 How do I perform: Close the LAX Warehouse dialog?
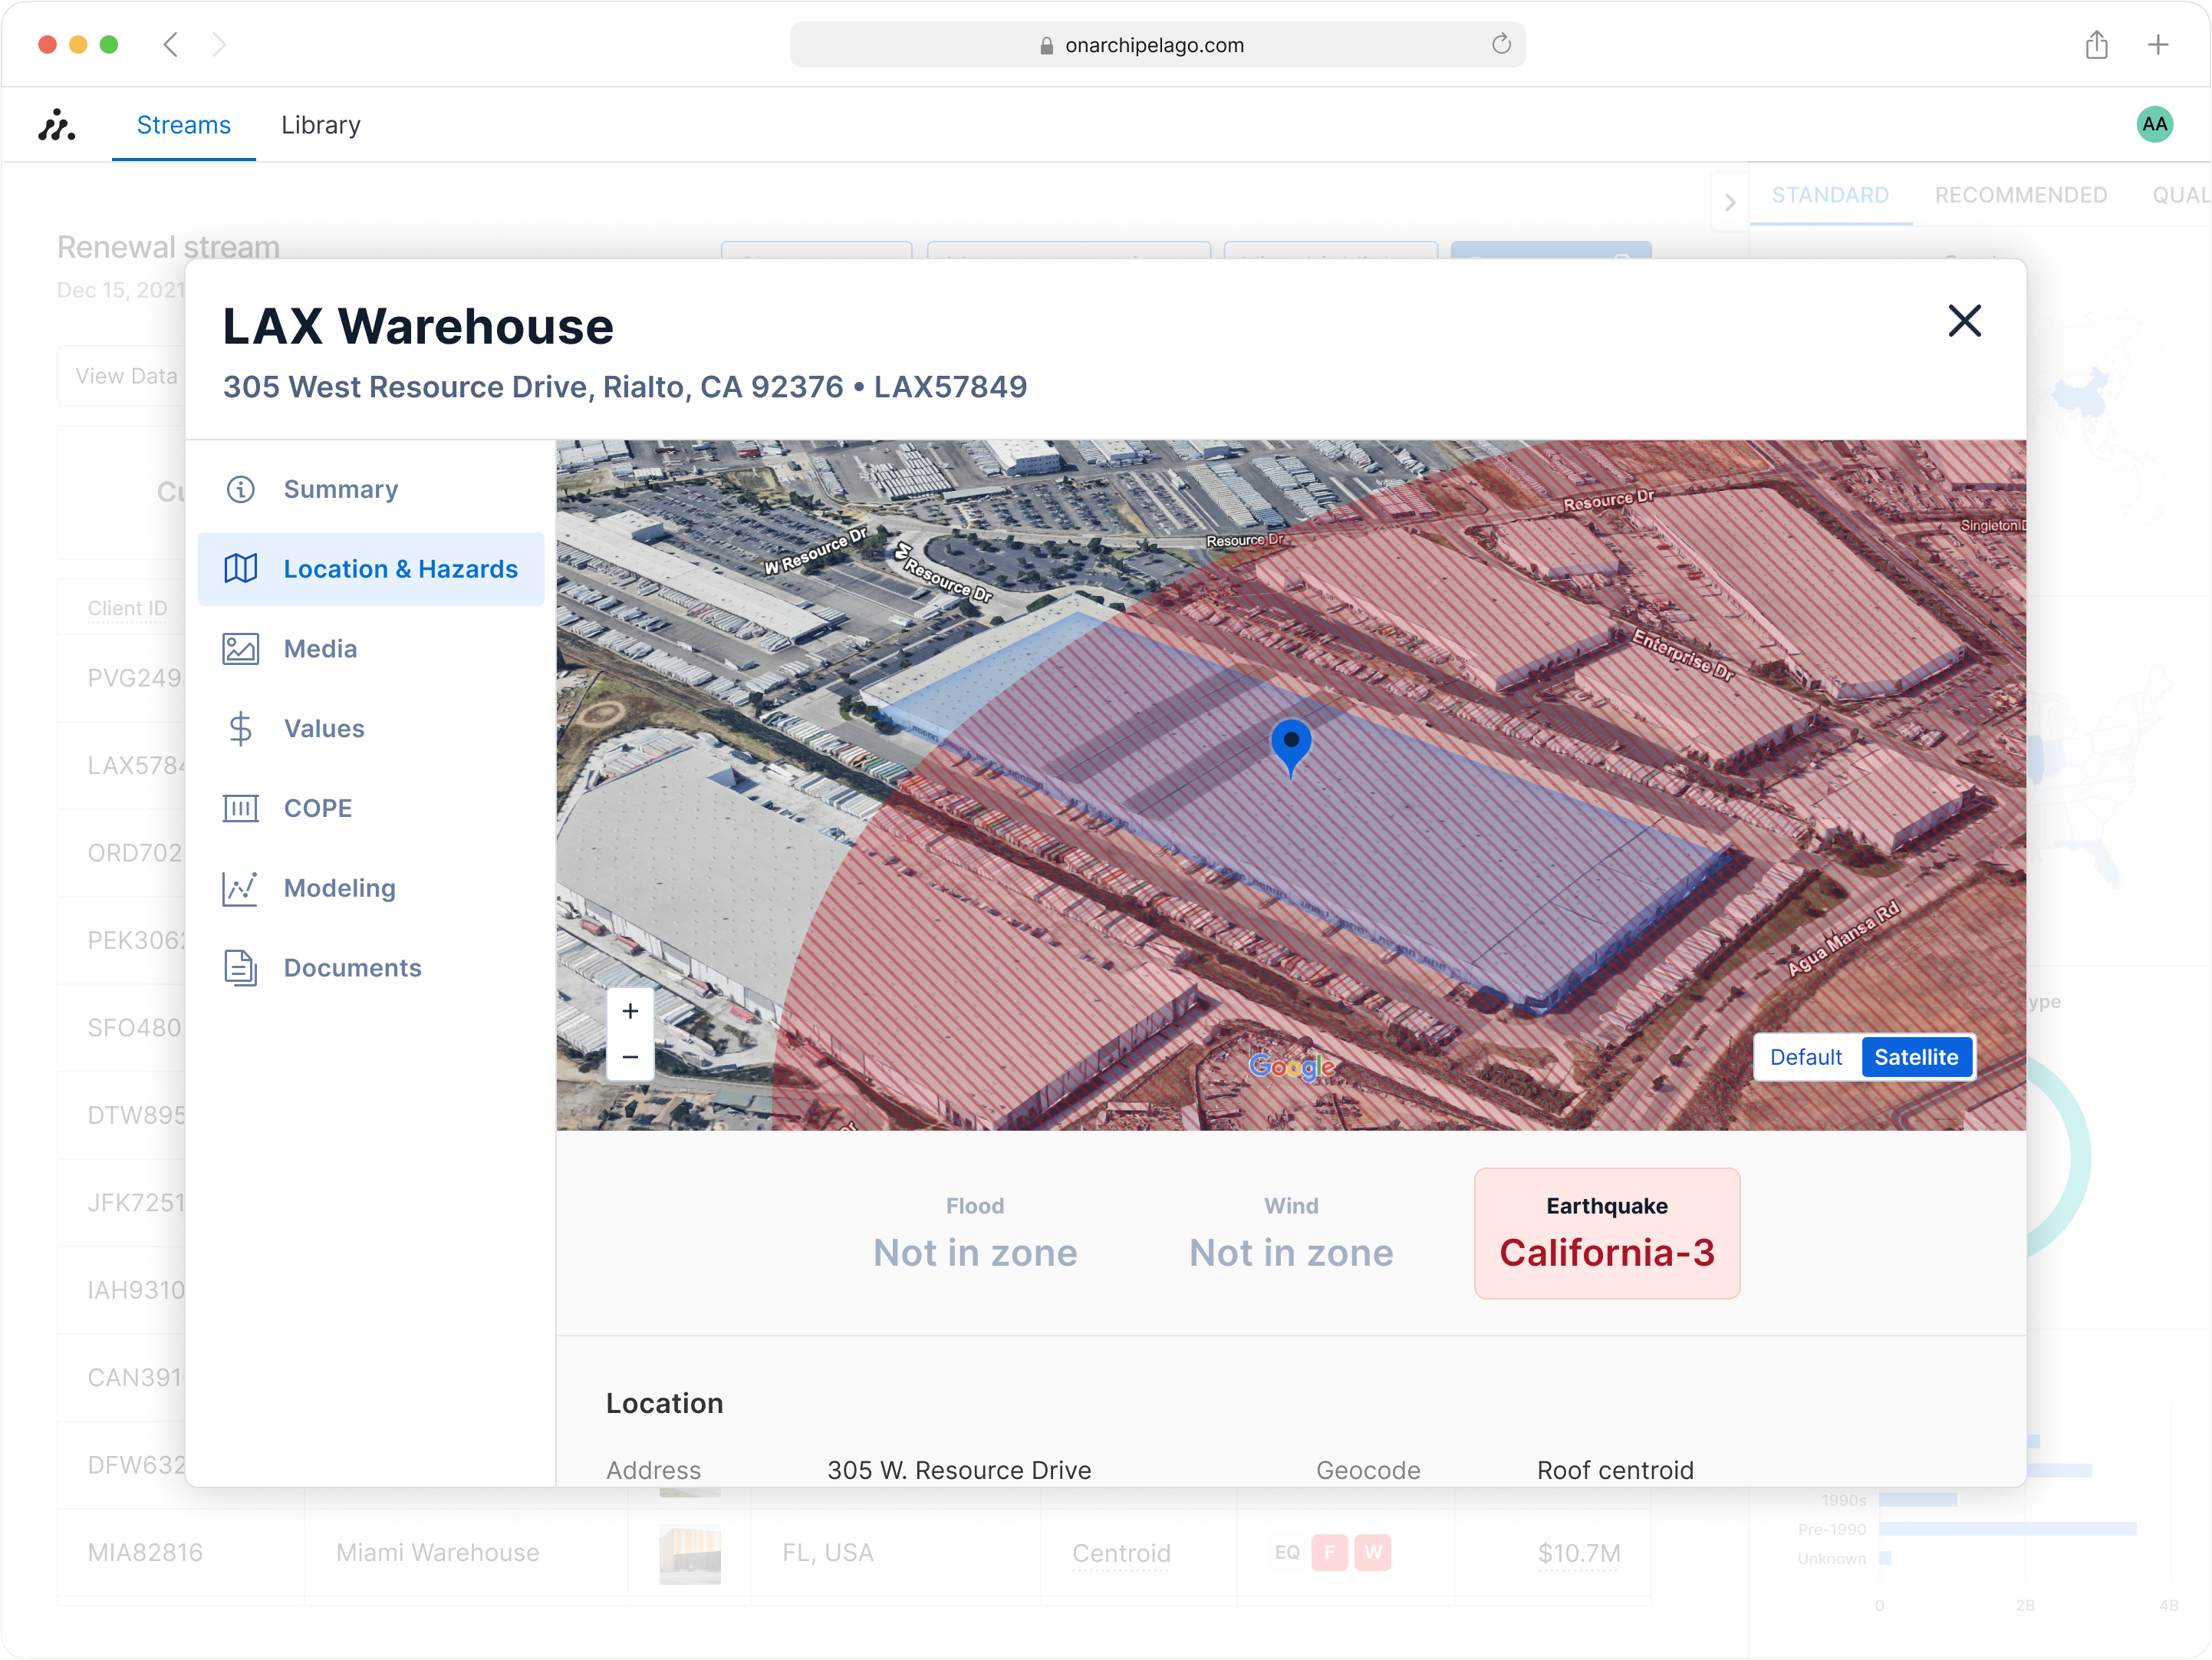click(1964, 321)
